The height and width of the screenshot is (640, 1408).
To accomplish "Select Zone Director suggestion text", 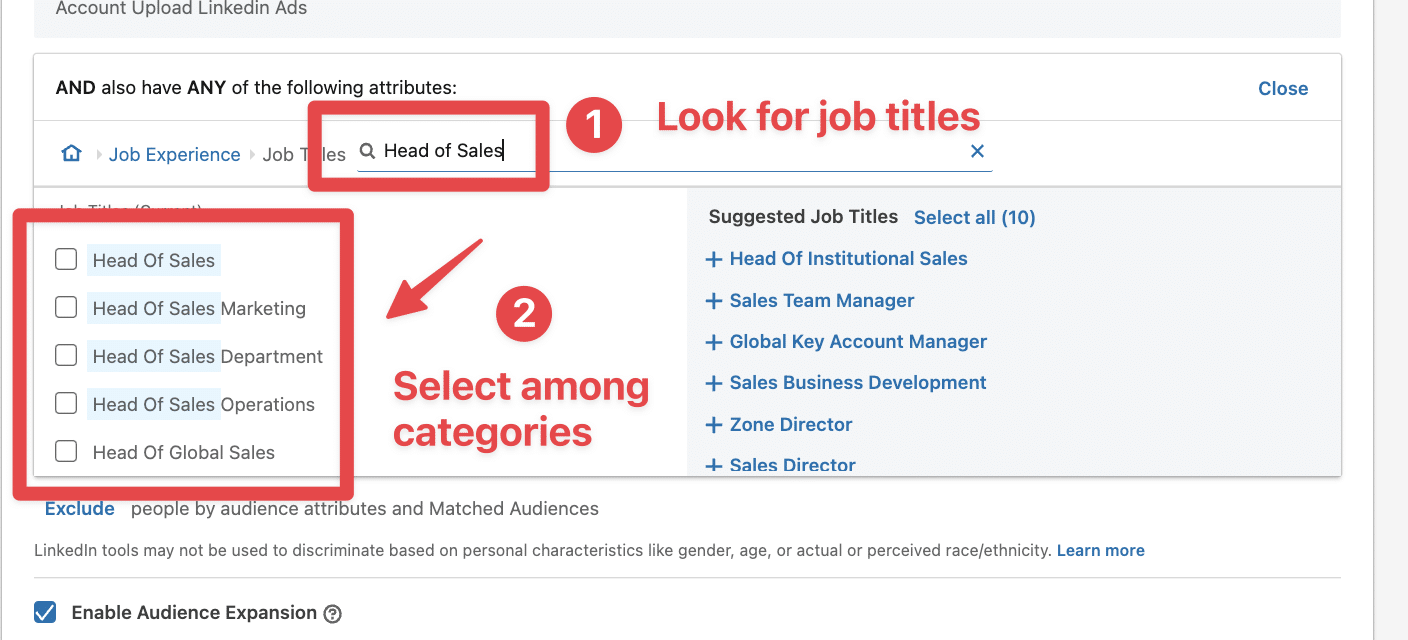I will tap(791, 424).
